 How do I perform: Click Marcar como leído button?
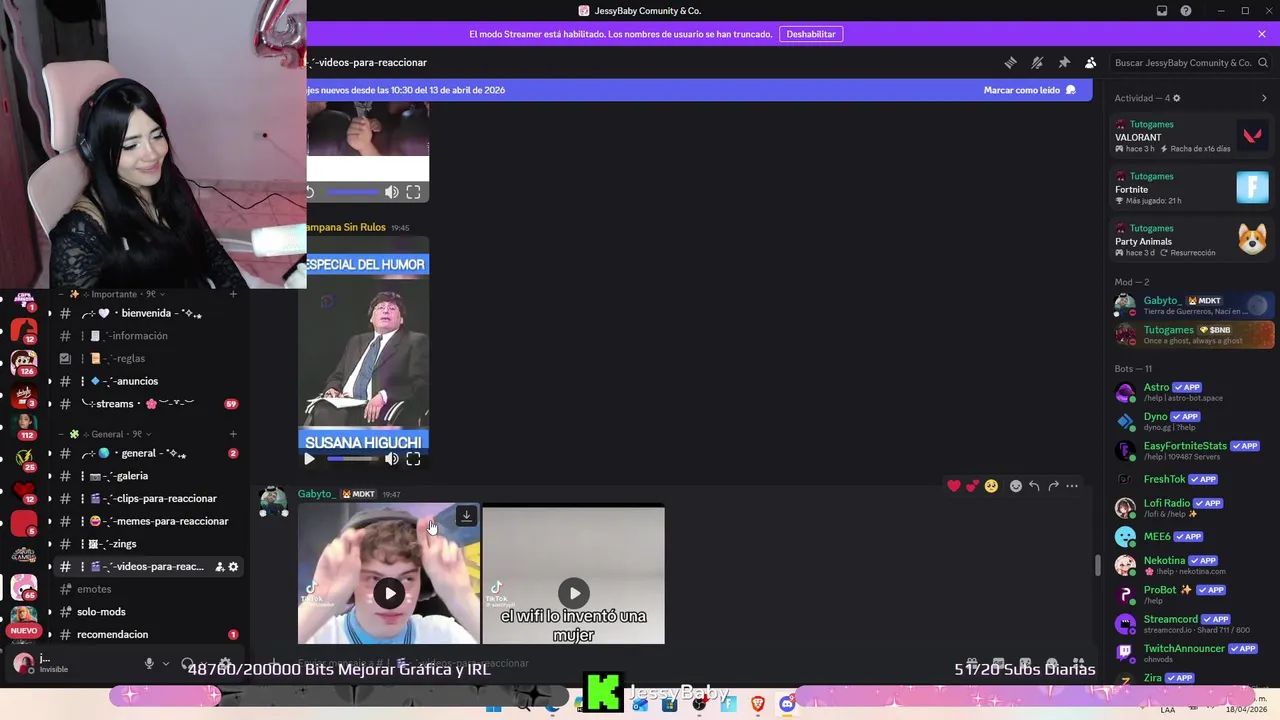click(1029, 90)
